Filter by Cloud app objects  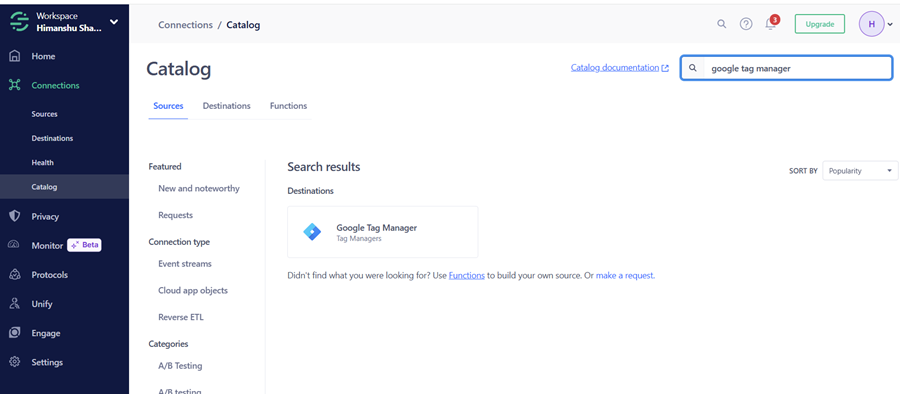point(193,291)
